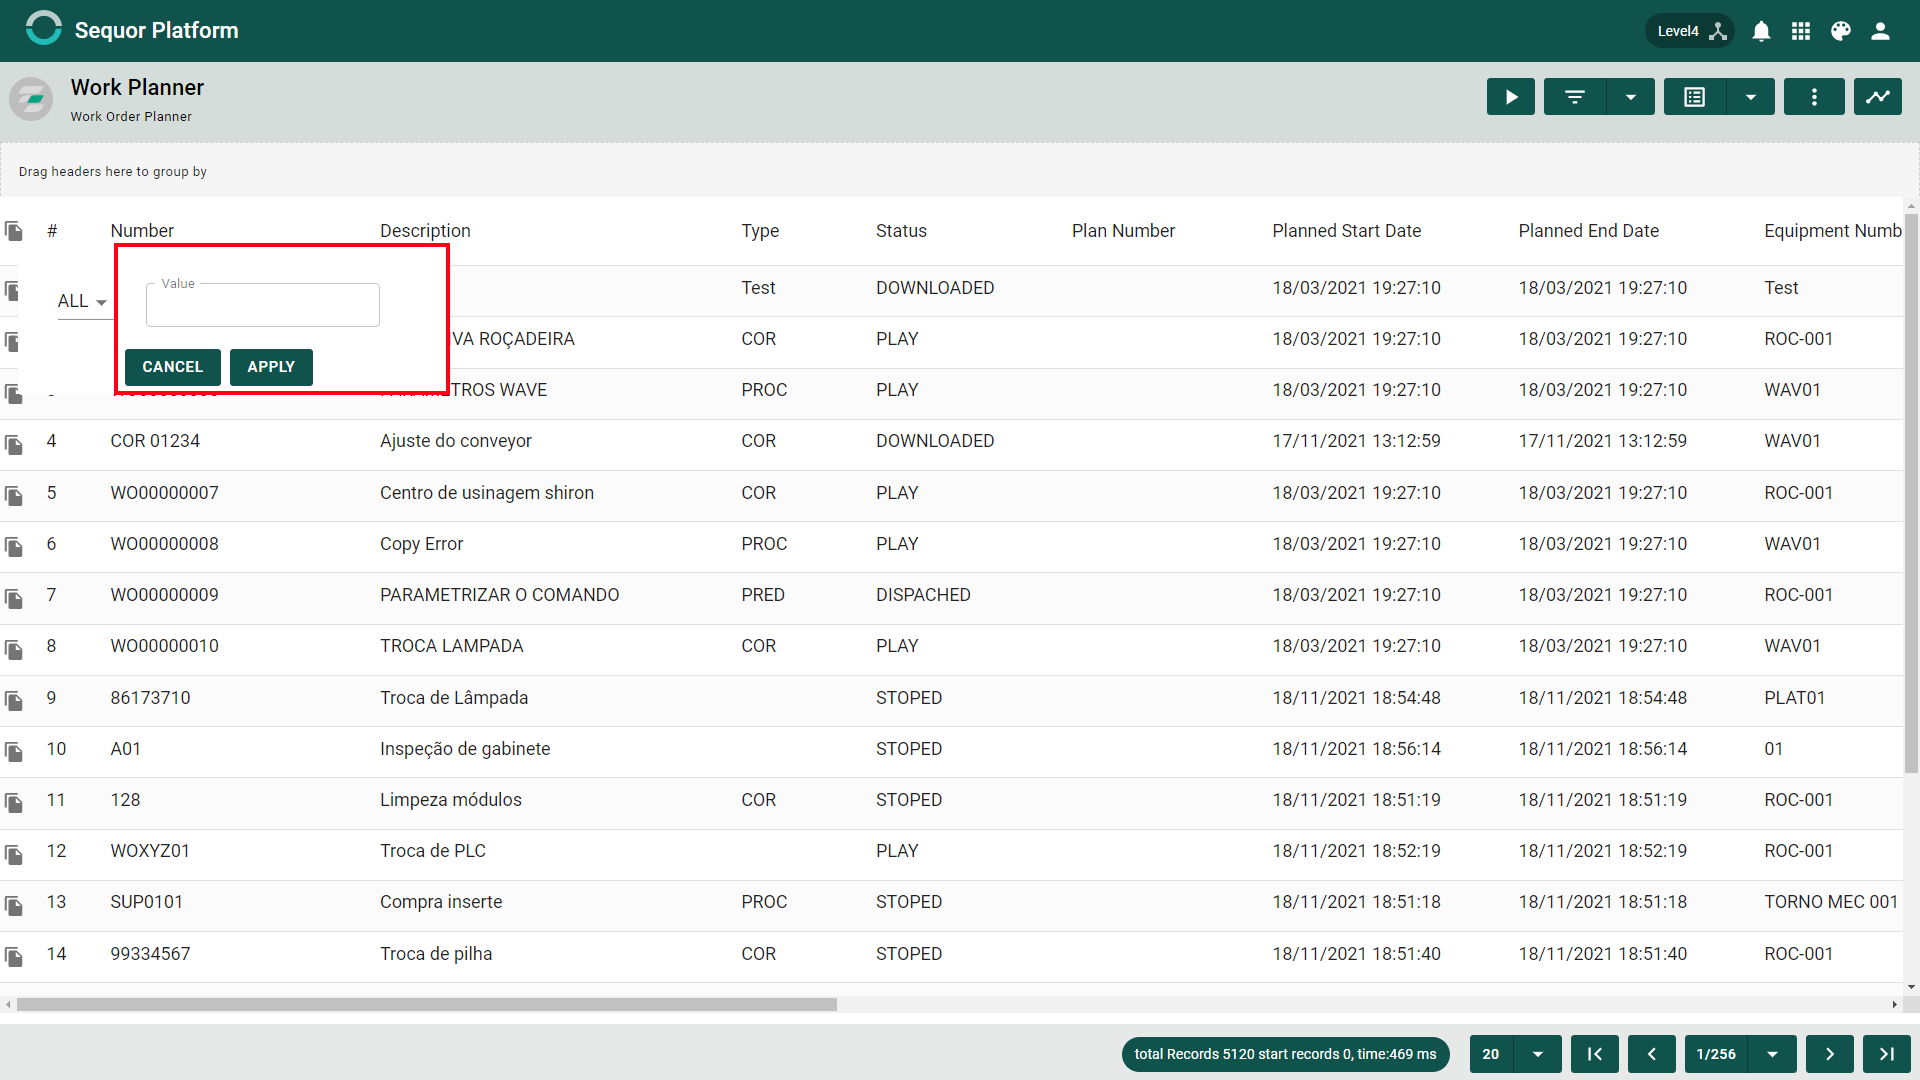Click Inspeção de gabinete cell
Image resolution: width=1920 pixels, height=1080 pixels.
tap(464, 749)
